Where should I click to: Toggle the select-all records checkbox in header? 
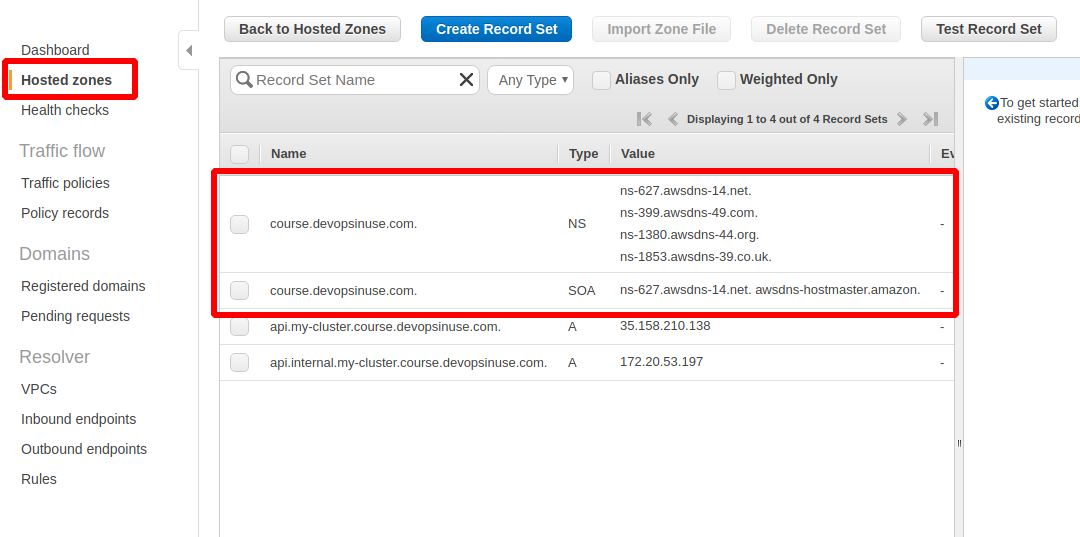click(240, 154)
